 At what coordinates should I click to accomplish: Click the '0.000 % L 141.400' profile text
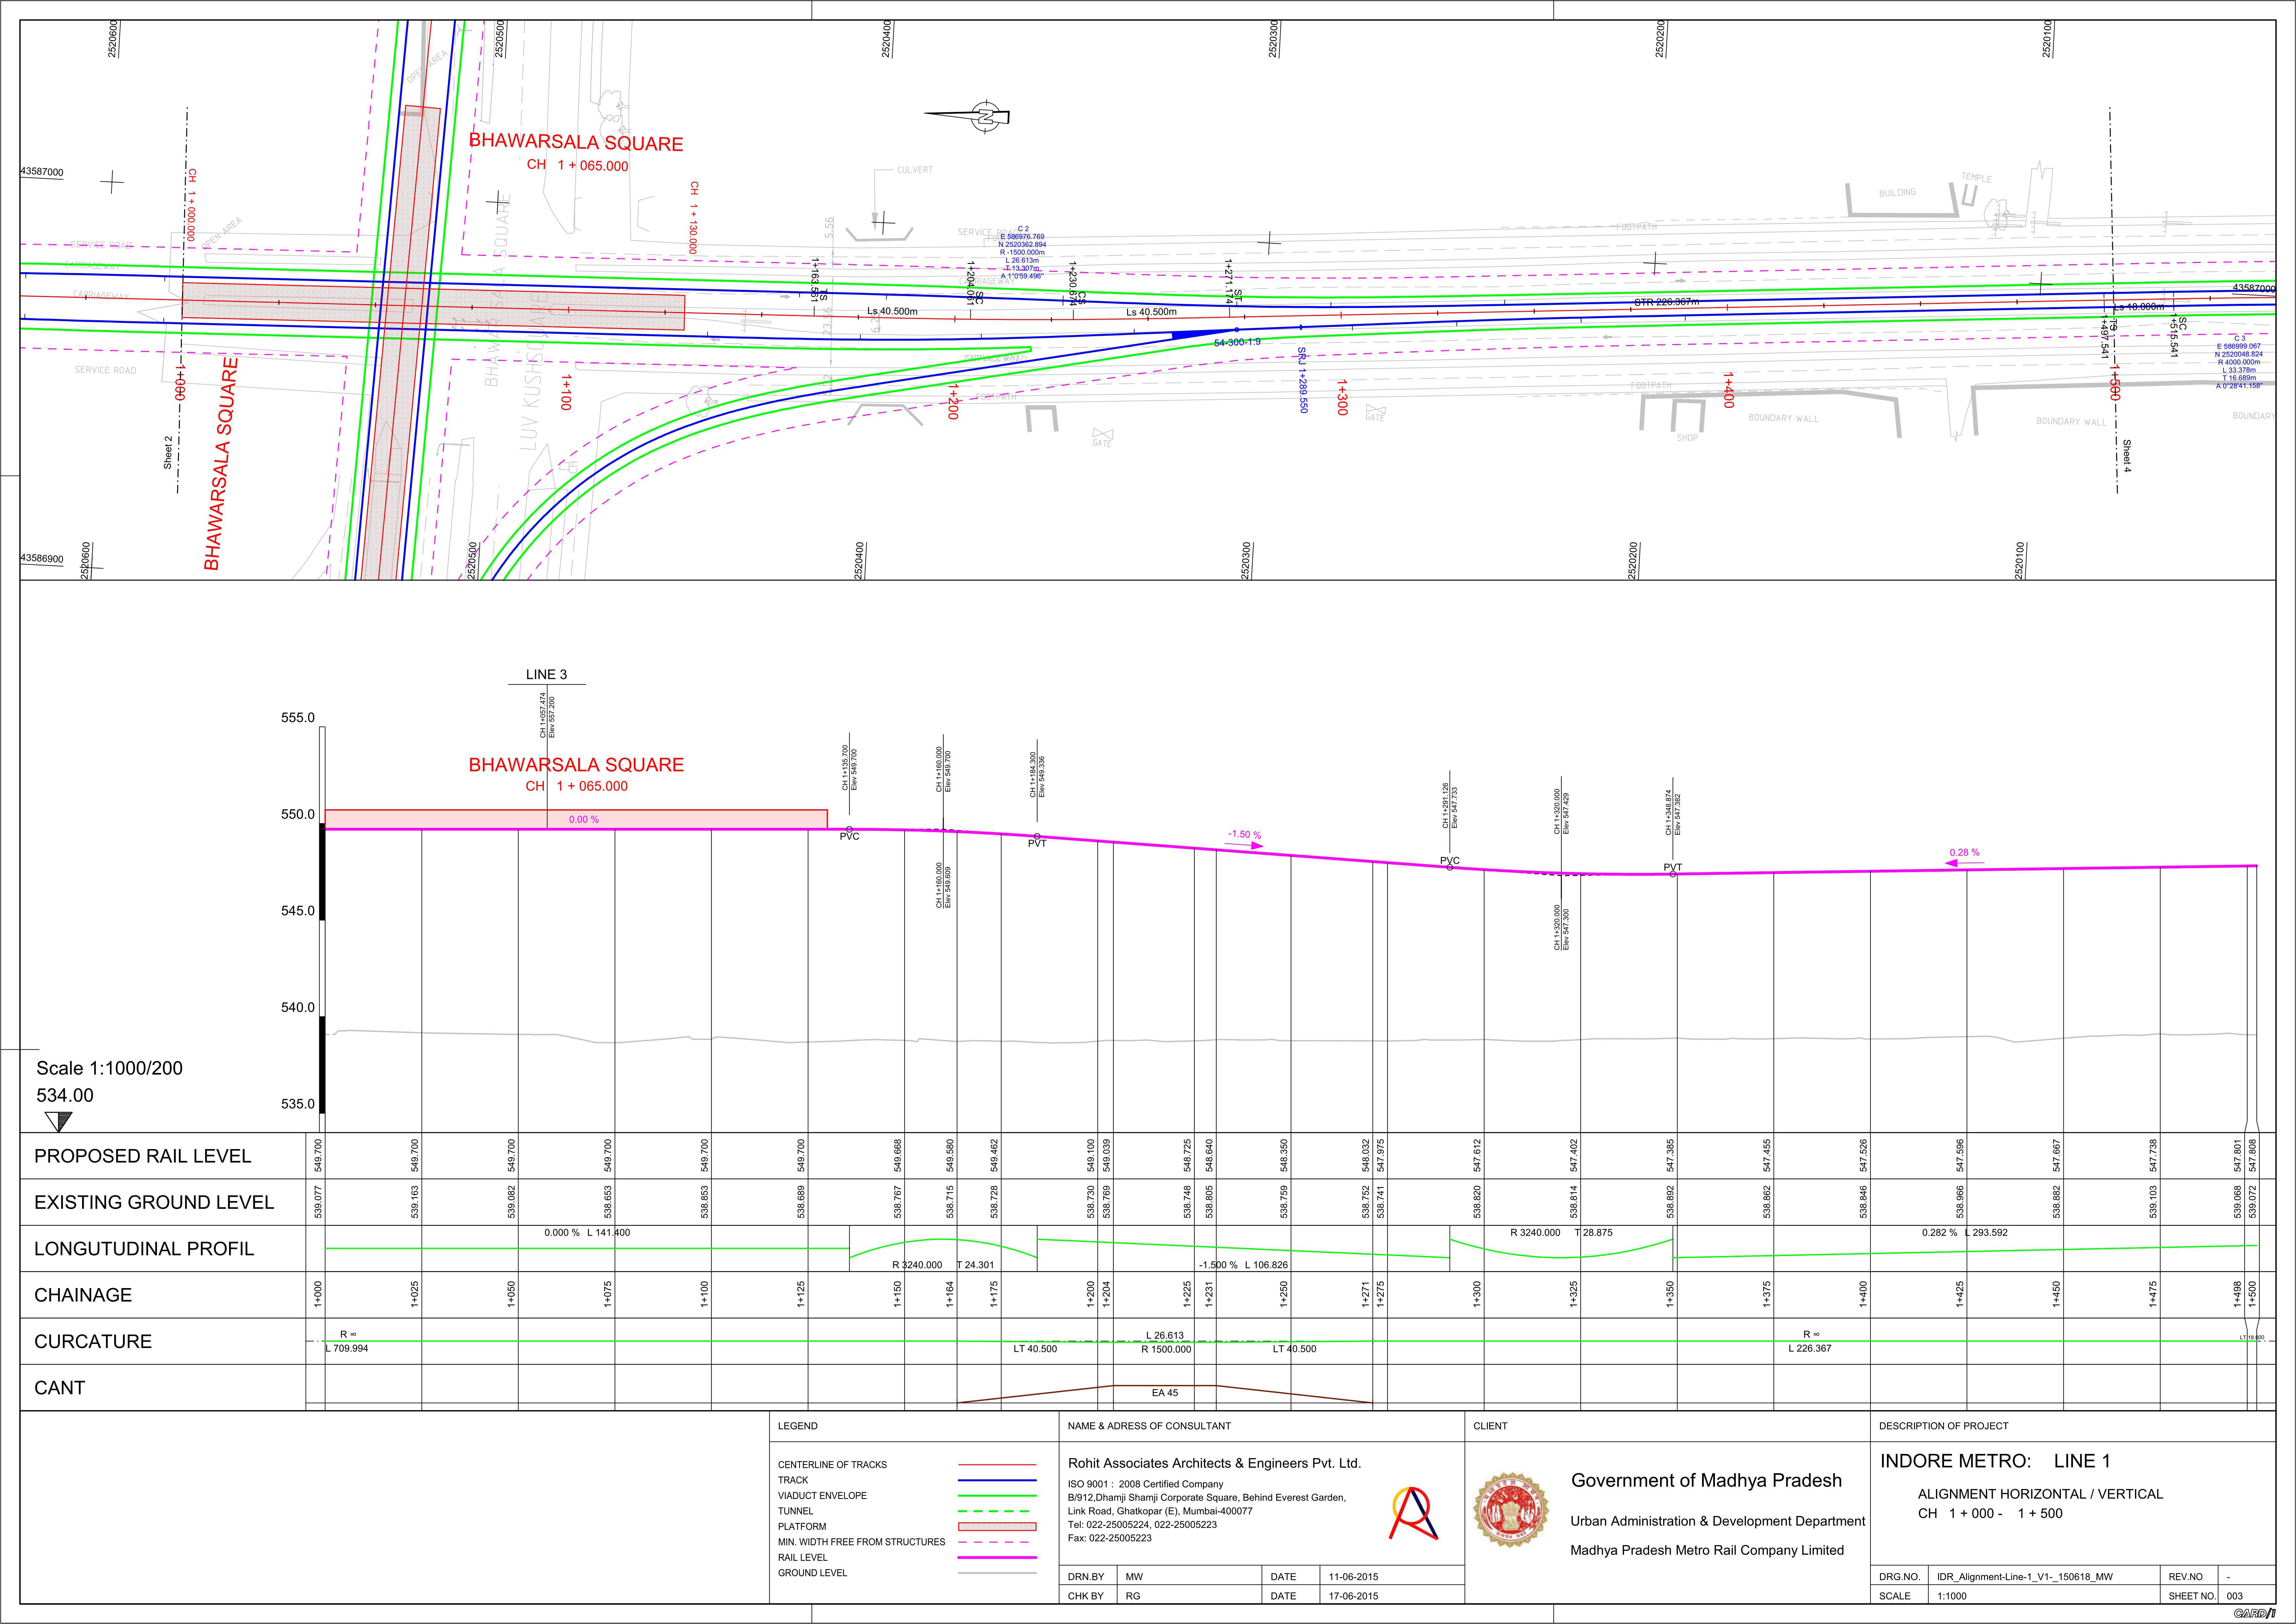coord(587,1233)
